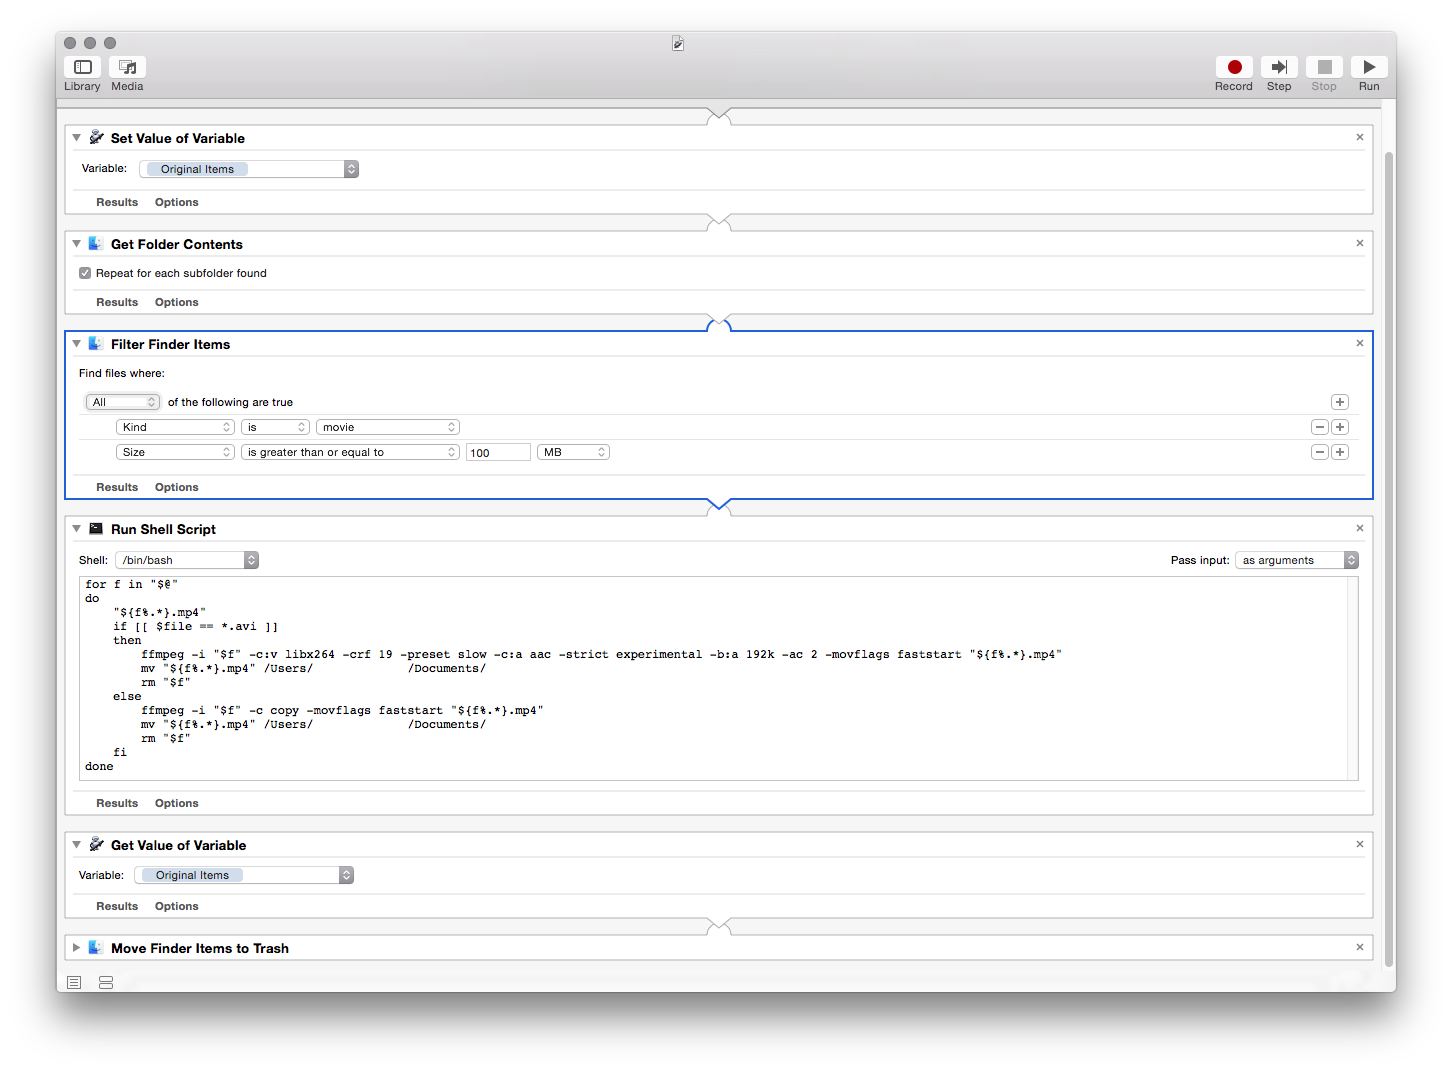Click the shell script area's scrollbar

pyautogui.click(x=1353, y=678)
